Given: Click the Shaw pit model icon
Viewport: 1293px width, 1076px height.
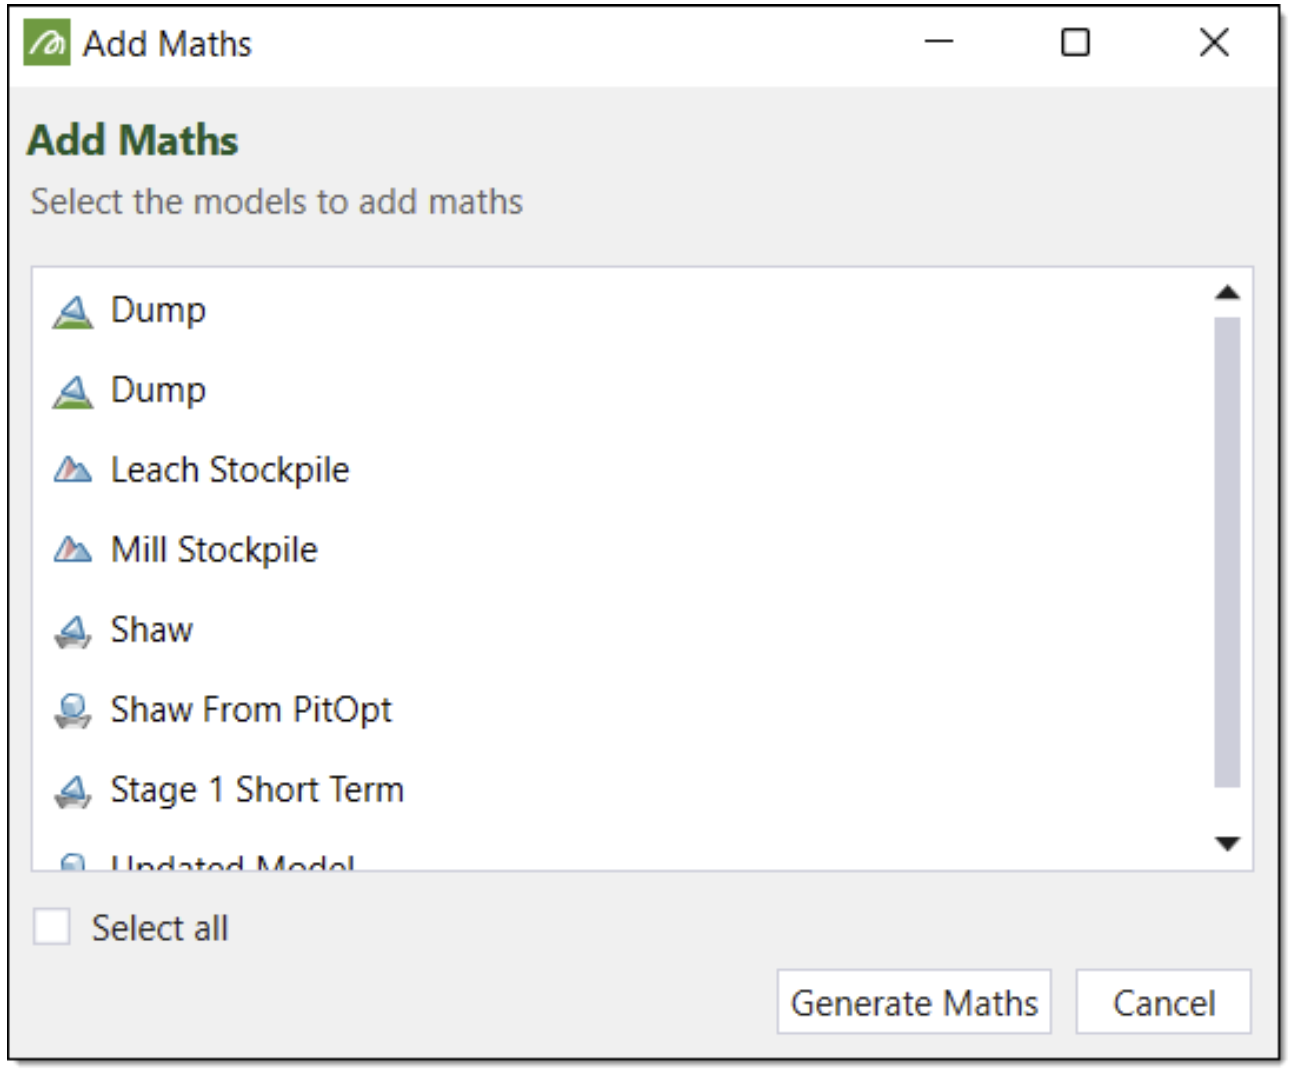Looking at the screenshot, I should 72,631.
